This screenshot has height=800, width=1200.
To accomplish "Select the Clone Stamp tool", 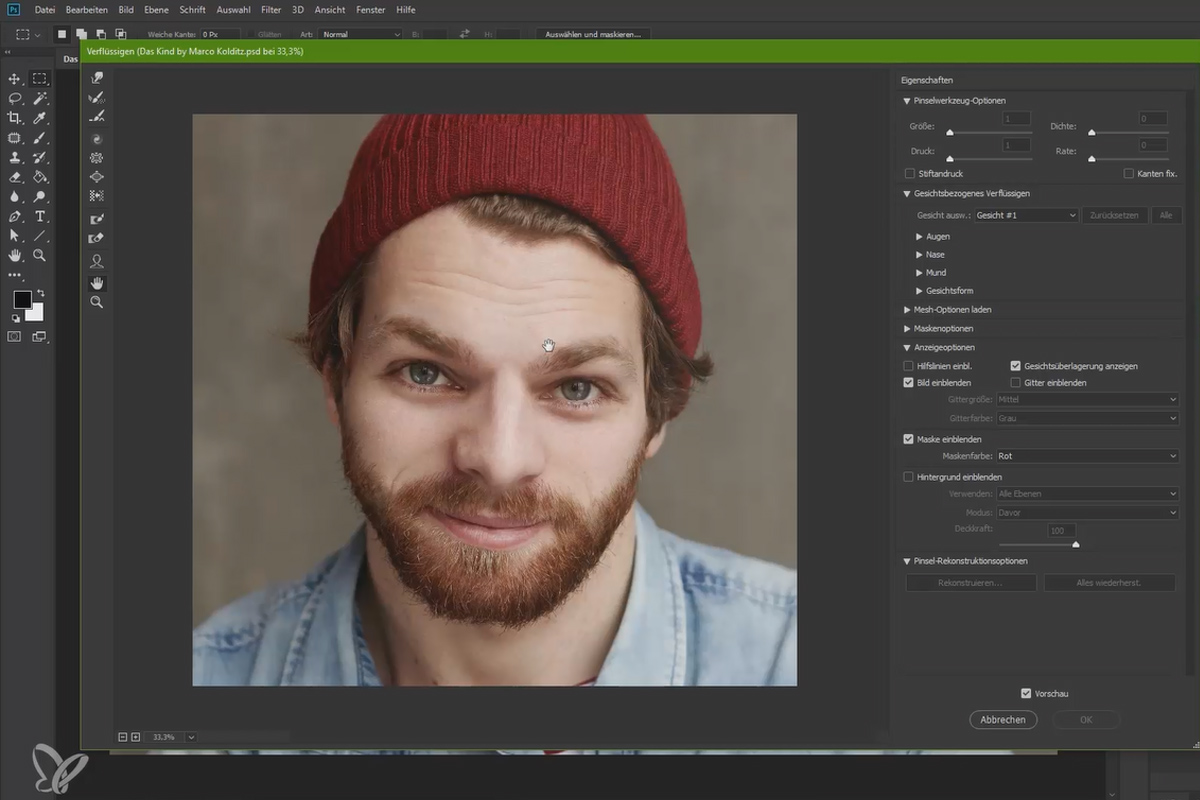I will [15, 158].
